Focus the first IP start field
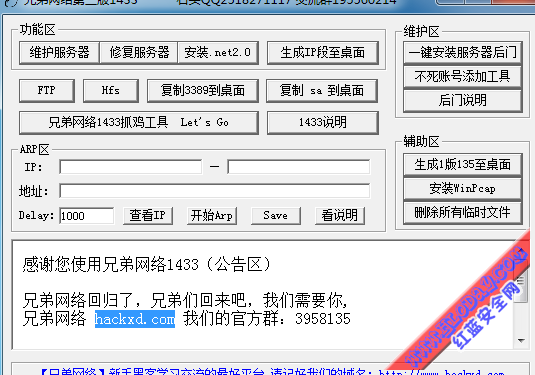The image size is (535, 375). [131, 167]
